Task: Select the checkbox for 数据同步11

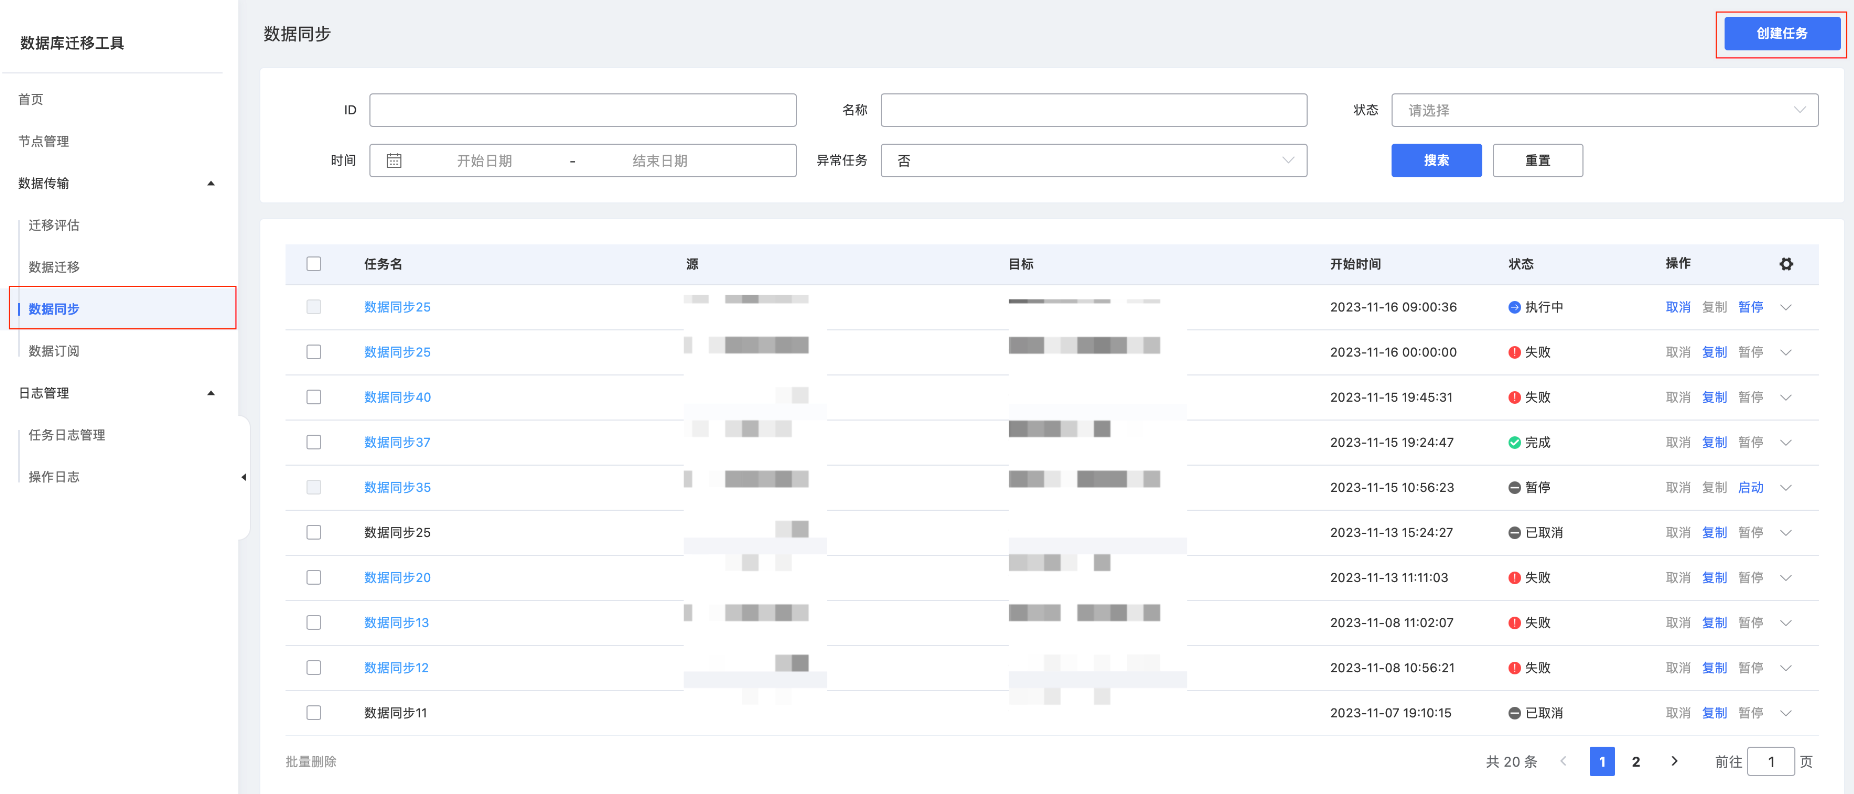Action: point(314,713)
